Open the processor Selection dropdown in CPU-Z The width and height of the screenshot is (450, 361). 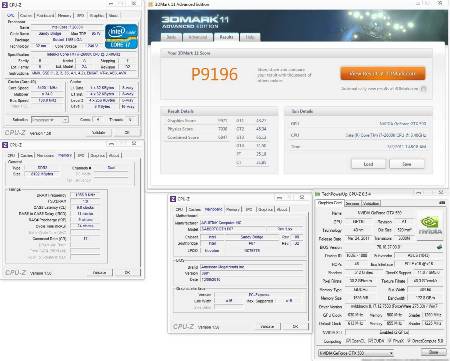[x=50, y=120]
